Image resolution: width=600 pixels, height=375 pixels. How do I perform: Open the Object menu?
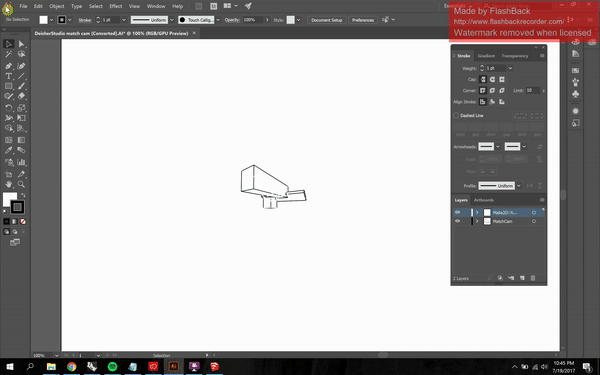(x=57, y=6)
